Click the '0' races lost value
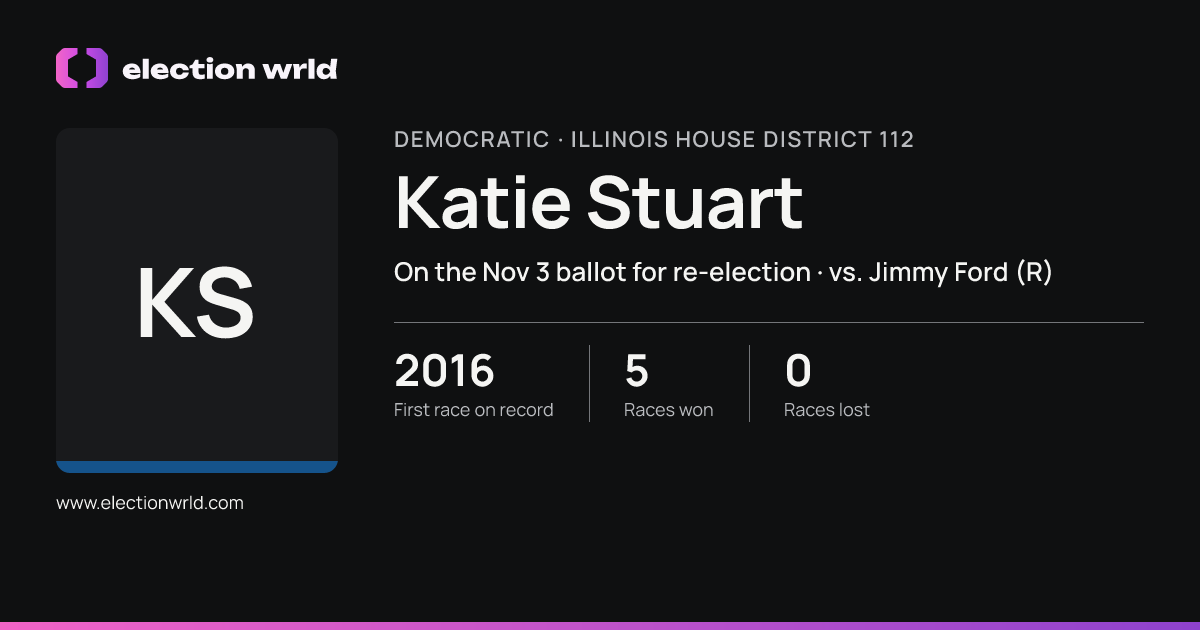This screenshot has height=630, width=1200. (798, 371)
